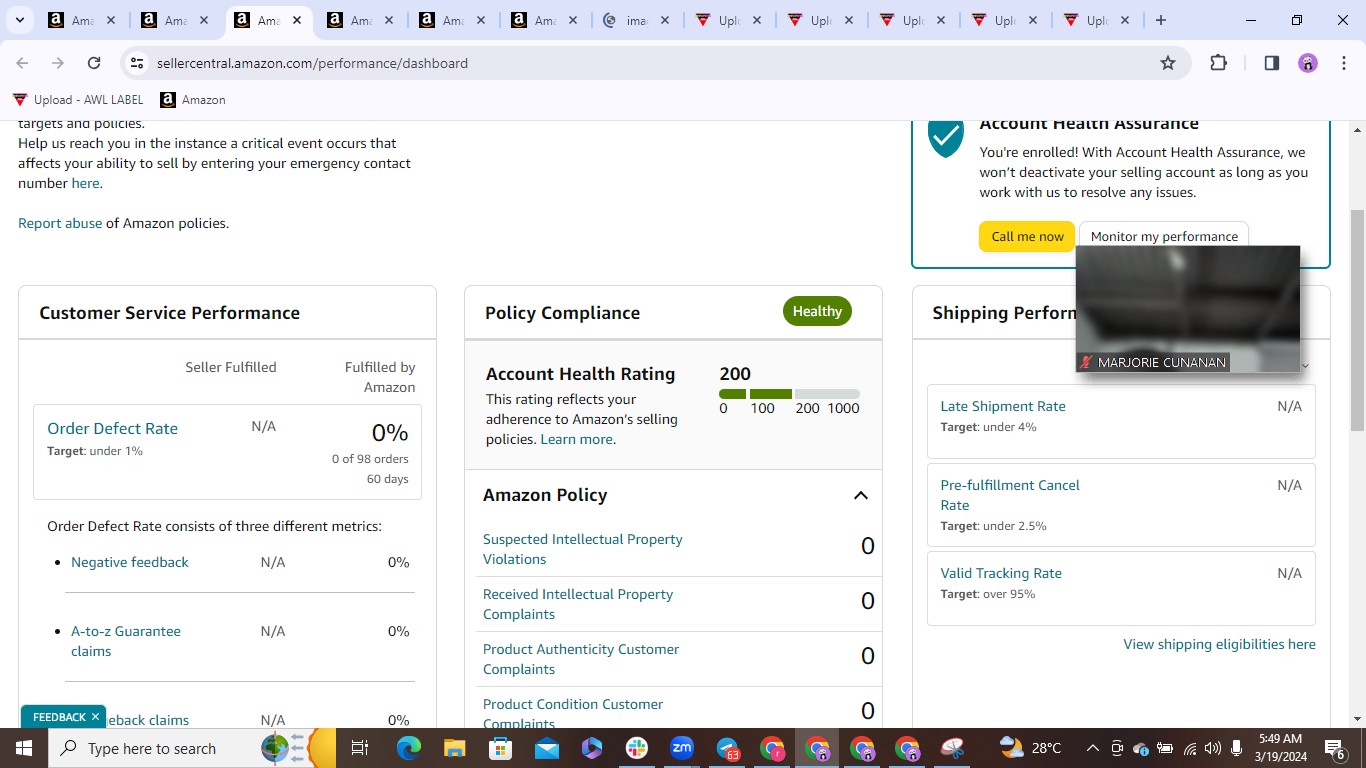Open A-to-z Guarantee claims link

click(x=126, y=641)
